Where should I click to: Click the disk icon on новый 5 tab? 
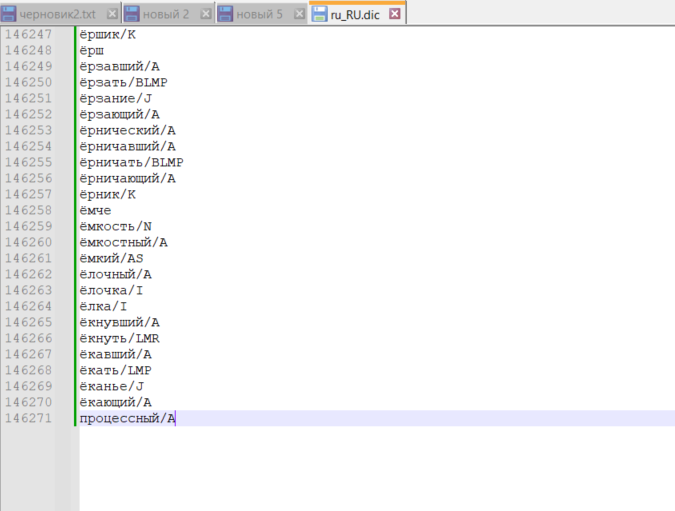coord(225,14)
